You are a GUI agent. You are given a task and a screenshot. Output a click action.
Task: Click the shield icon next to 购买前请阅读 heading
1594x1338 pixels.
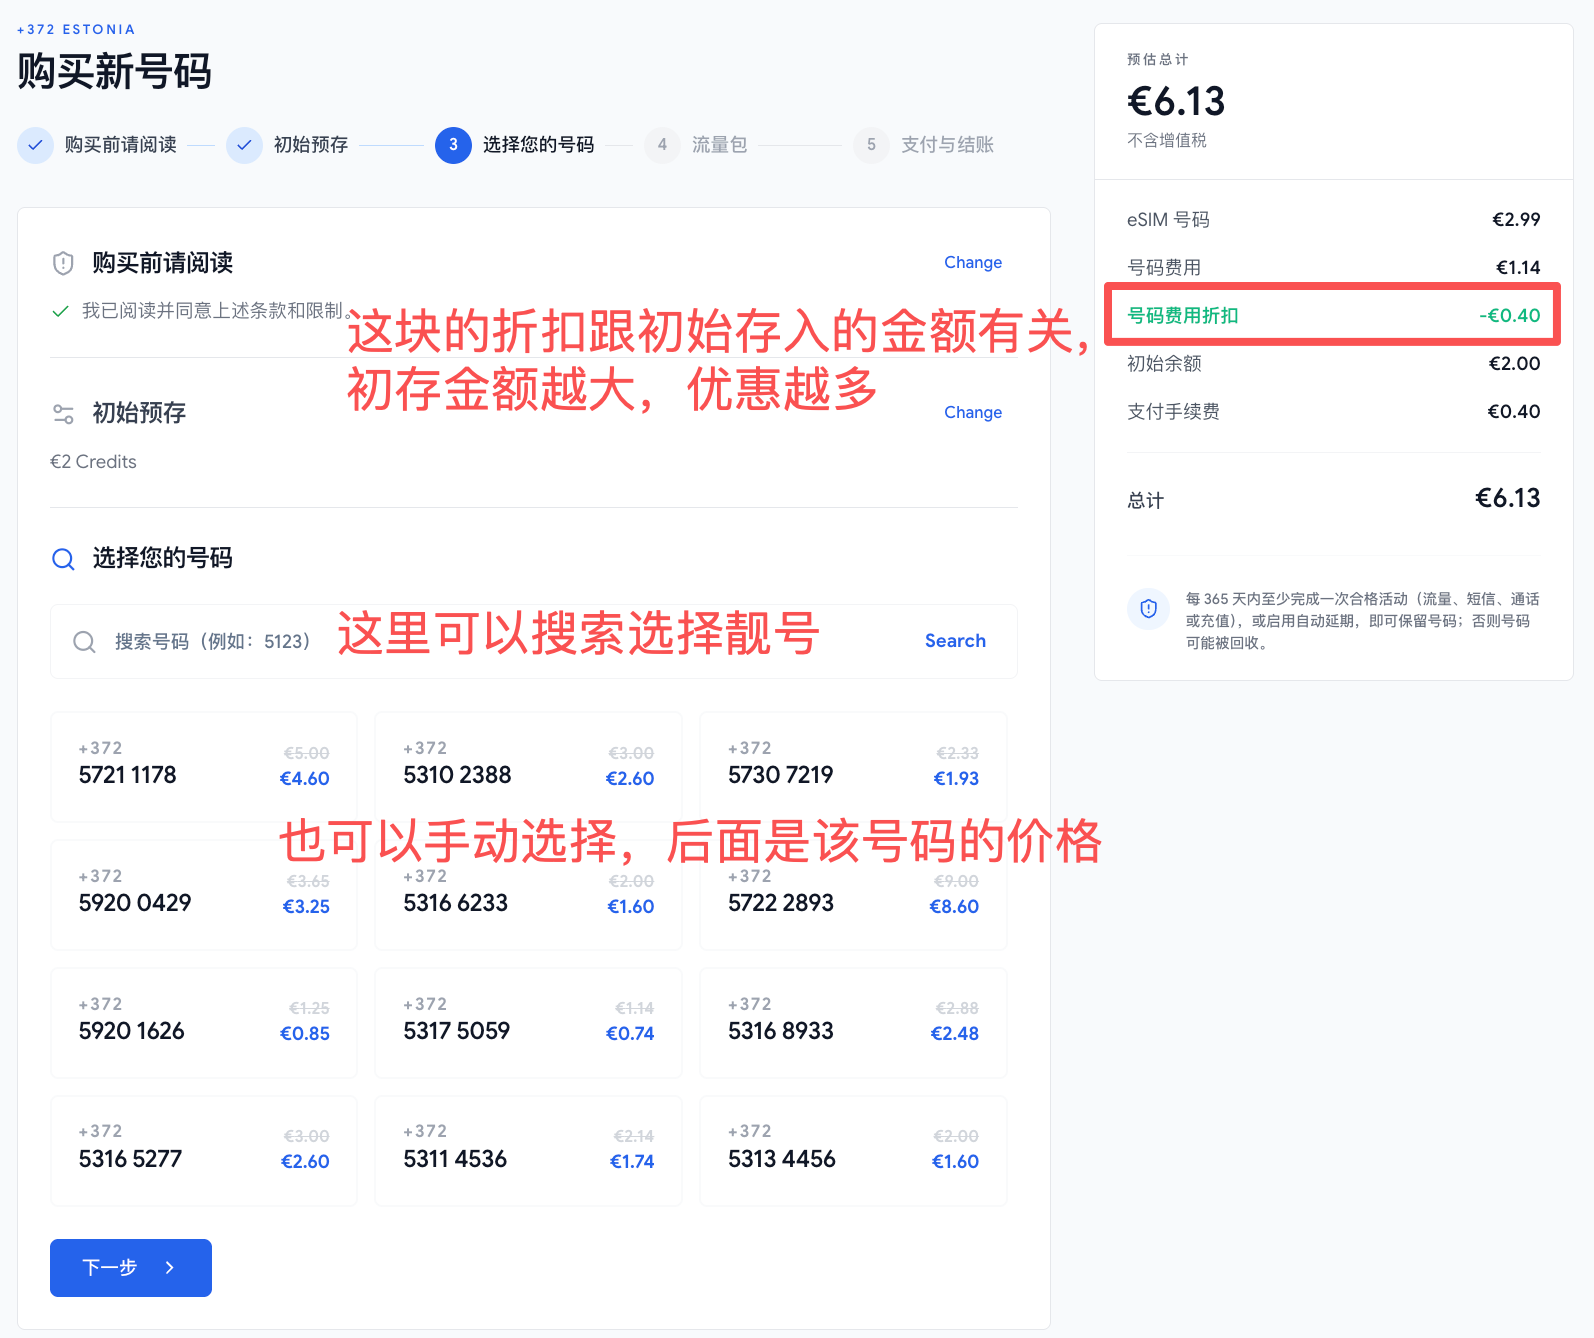tap(63, 263)
